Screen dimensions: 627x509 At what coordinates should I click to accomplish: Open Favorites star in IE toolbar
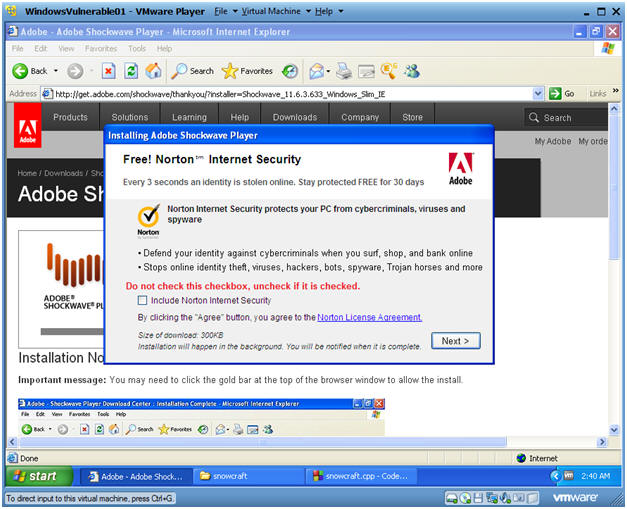tap(230, 71)
